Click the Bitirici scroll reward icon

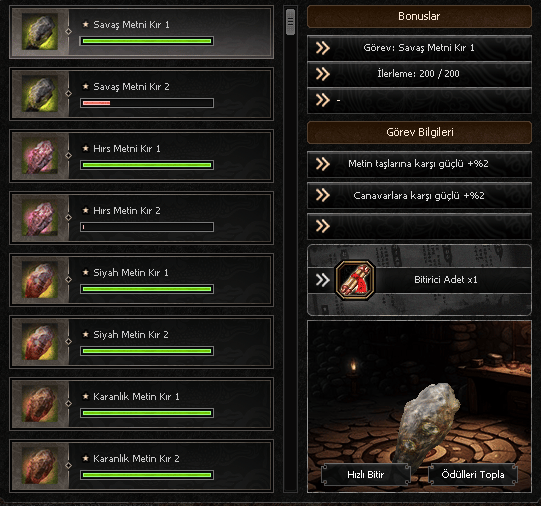click(x=355, y=280)
